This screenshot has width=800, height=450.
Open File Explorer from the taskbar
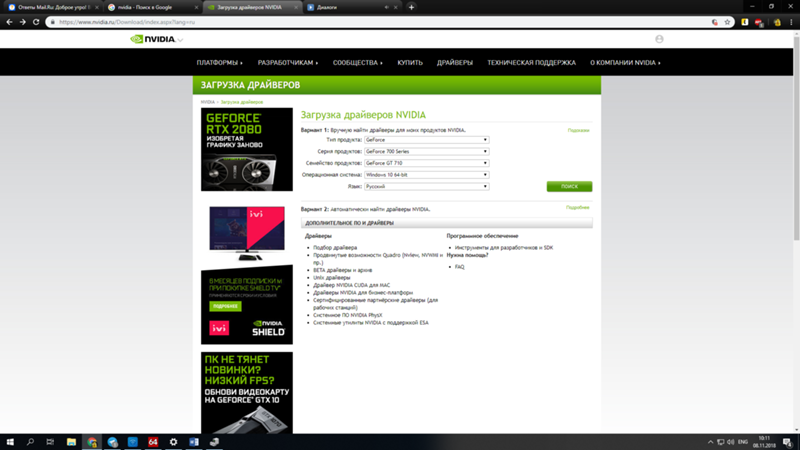(71, 442)
